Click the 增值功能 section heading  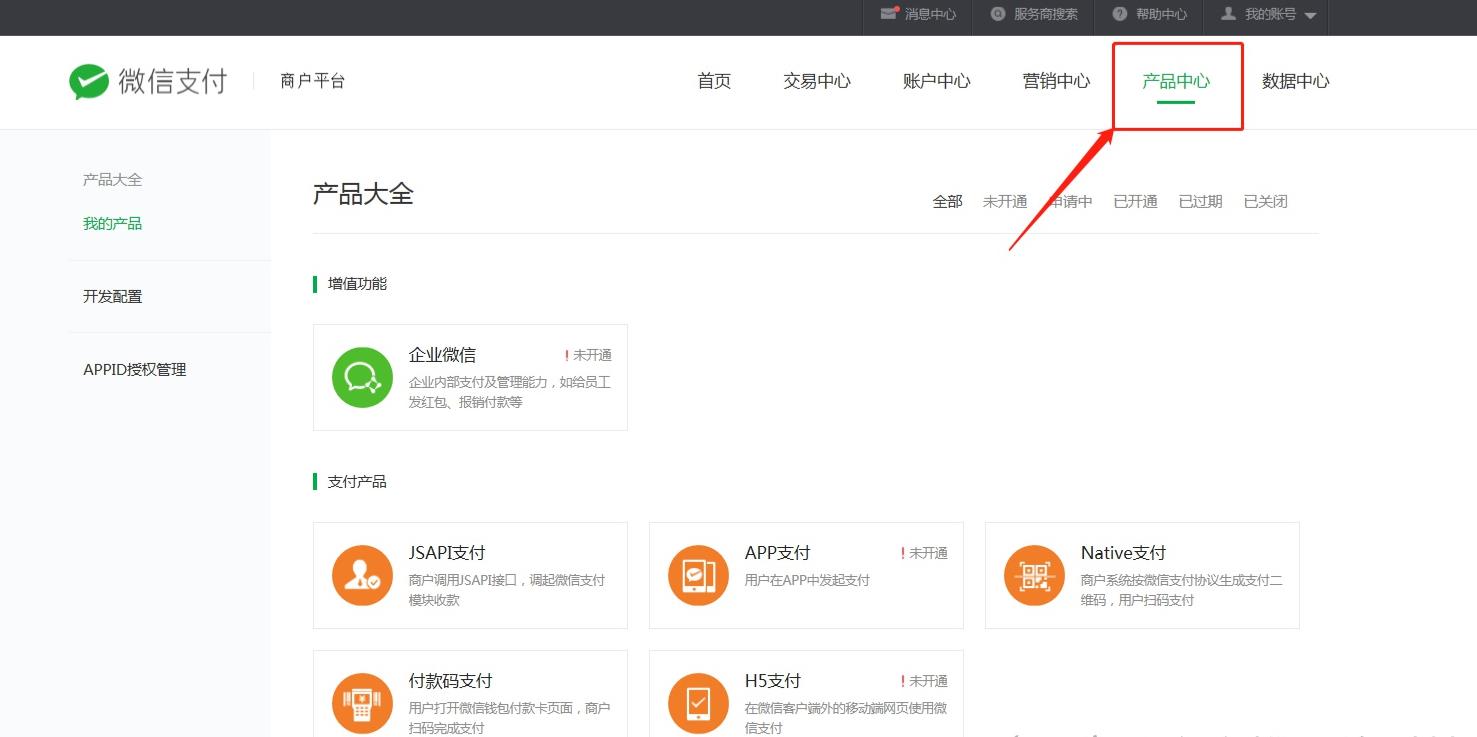357,284
